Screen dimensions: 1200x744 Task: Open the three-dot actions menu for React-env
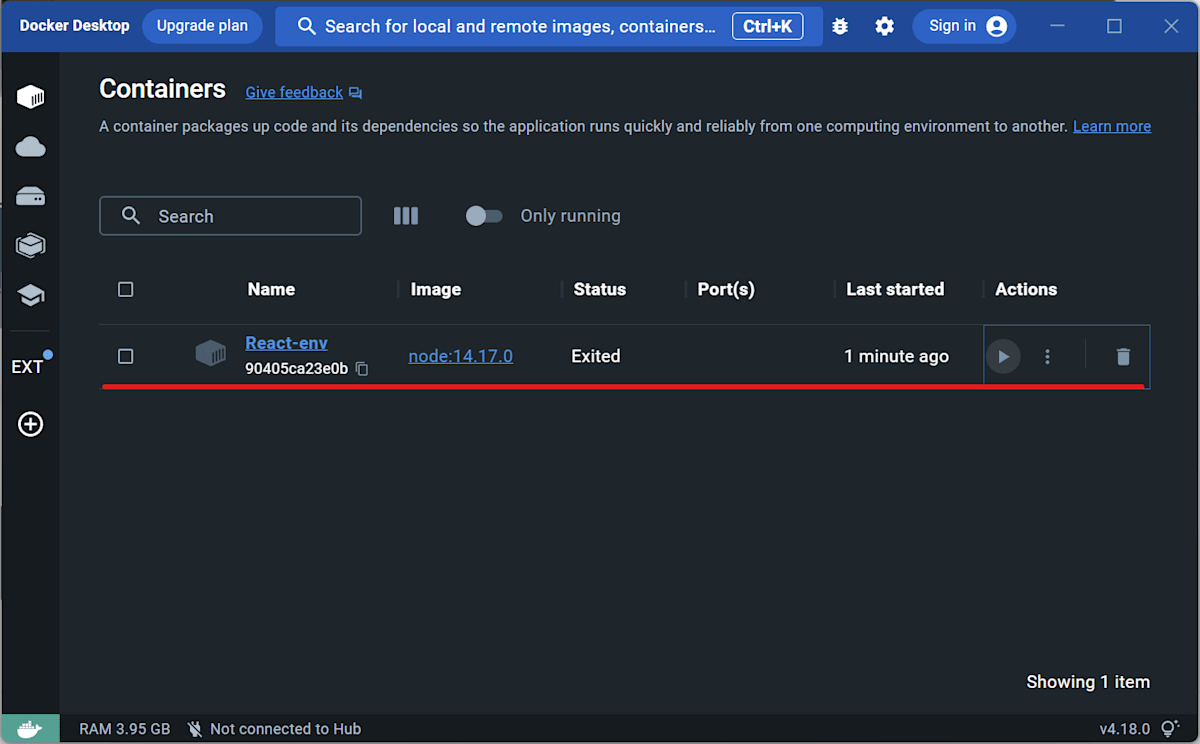coord(1047,356)
